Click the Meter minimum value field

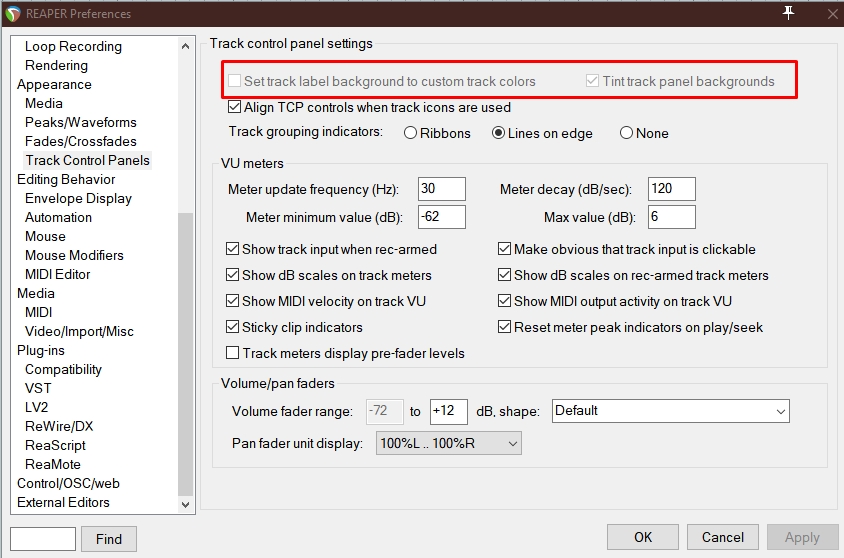pos(442,217)
